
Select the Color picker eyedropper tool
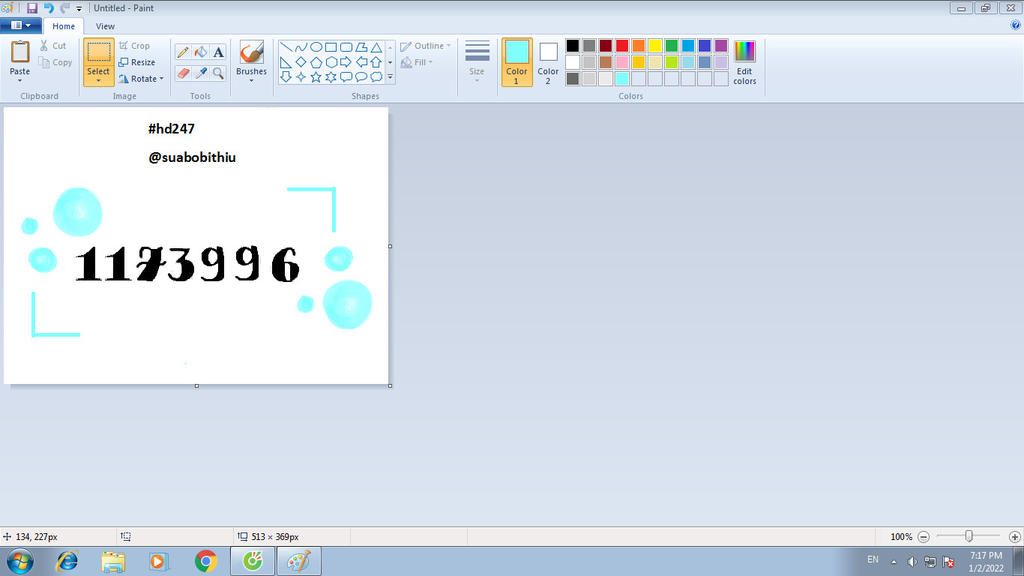click(200, 72)
